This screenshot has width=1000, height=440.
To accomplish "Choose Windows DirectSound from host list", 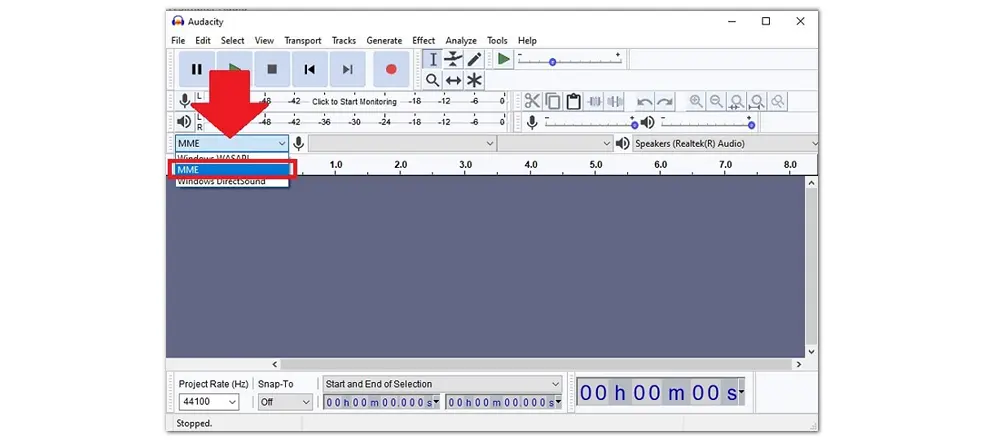I will [232, 181].
